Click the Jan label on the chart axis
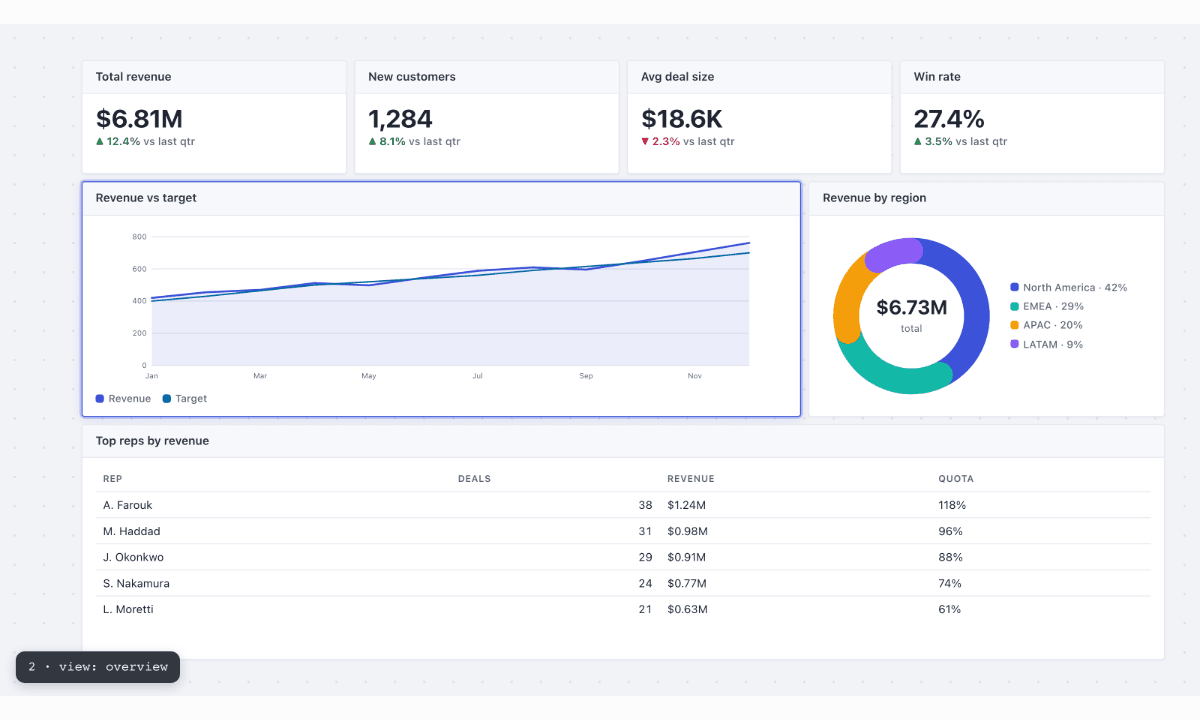The image size is (1200, 720). [152, 376]
